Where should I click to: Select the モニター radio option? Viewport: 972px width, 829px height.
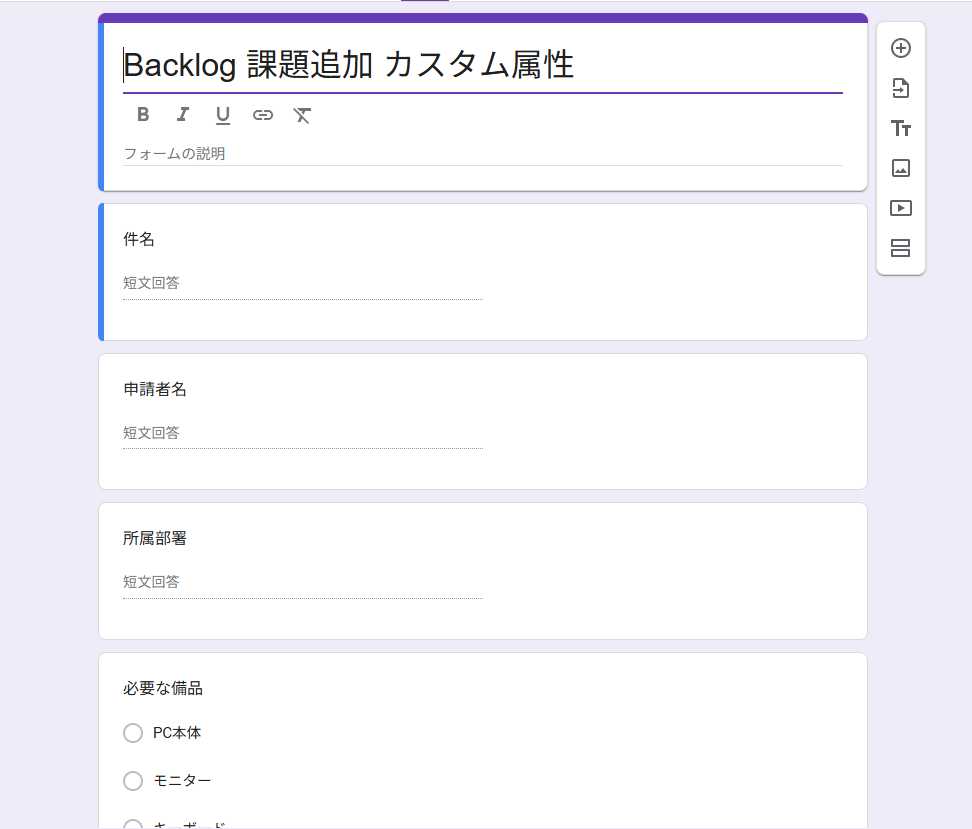tap(133, 781)
